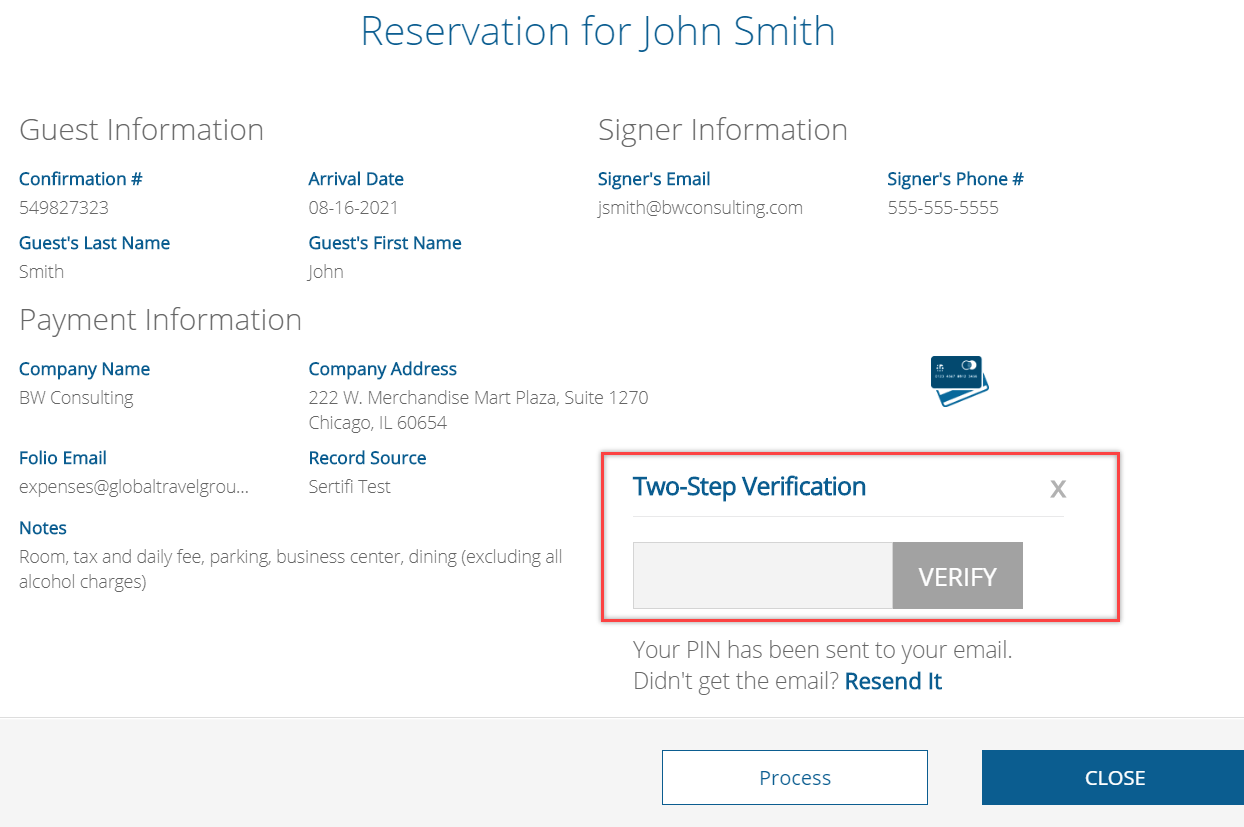Viewport: 1244px width, 827px height.
Task: Click the Reservation for John Smith heading
Action: point(598,31)
